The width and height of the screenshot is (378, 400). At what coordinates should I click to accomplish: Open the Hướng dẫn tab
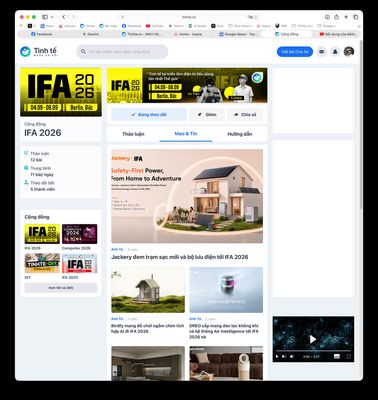(x=239, y=134)
